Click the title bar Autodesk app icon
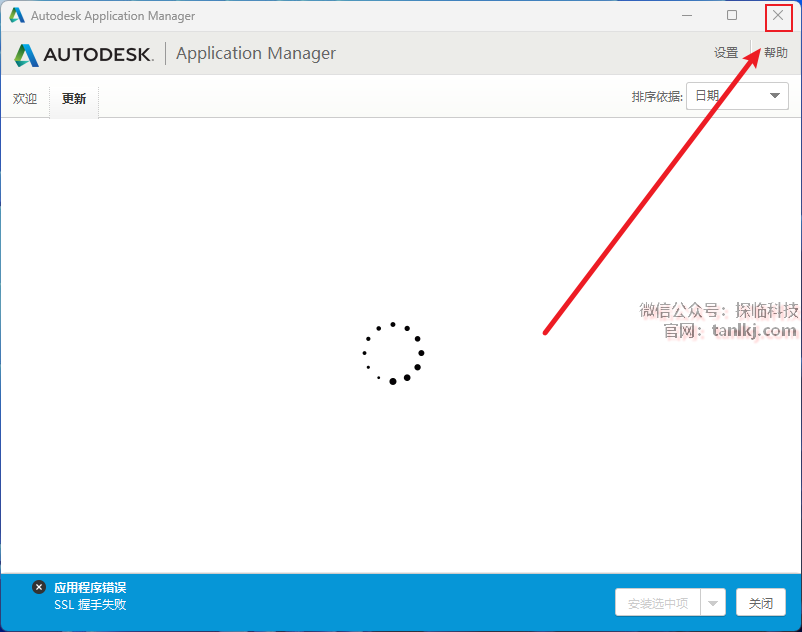 pos(17,15)
